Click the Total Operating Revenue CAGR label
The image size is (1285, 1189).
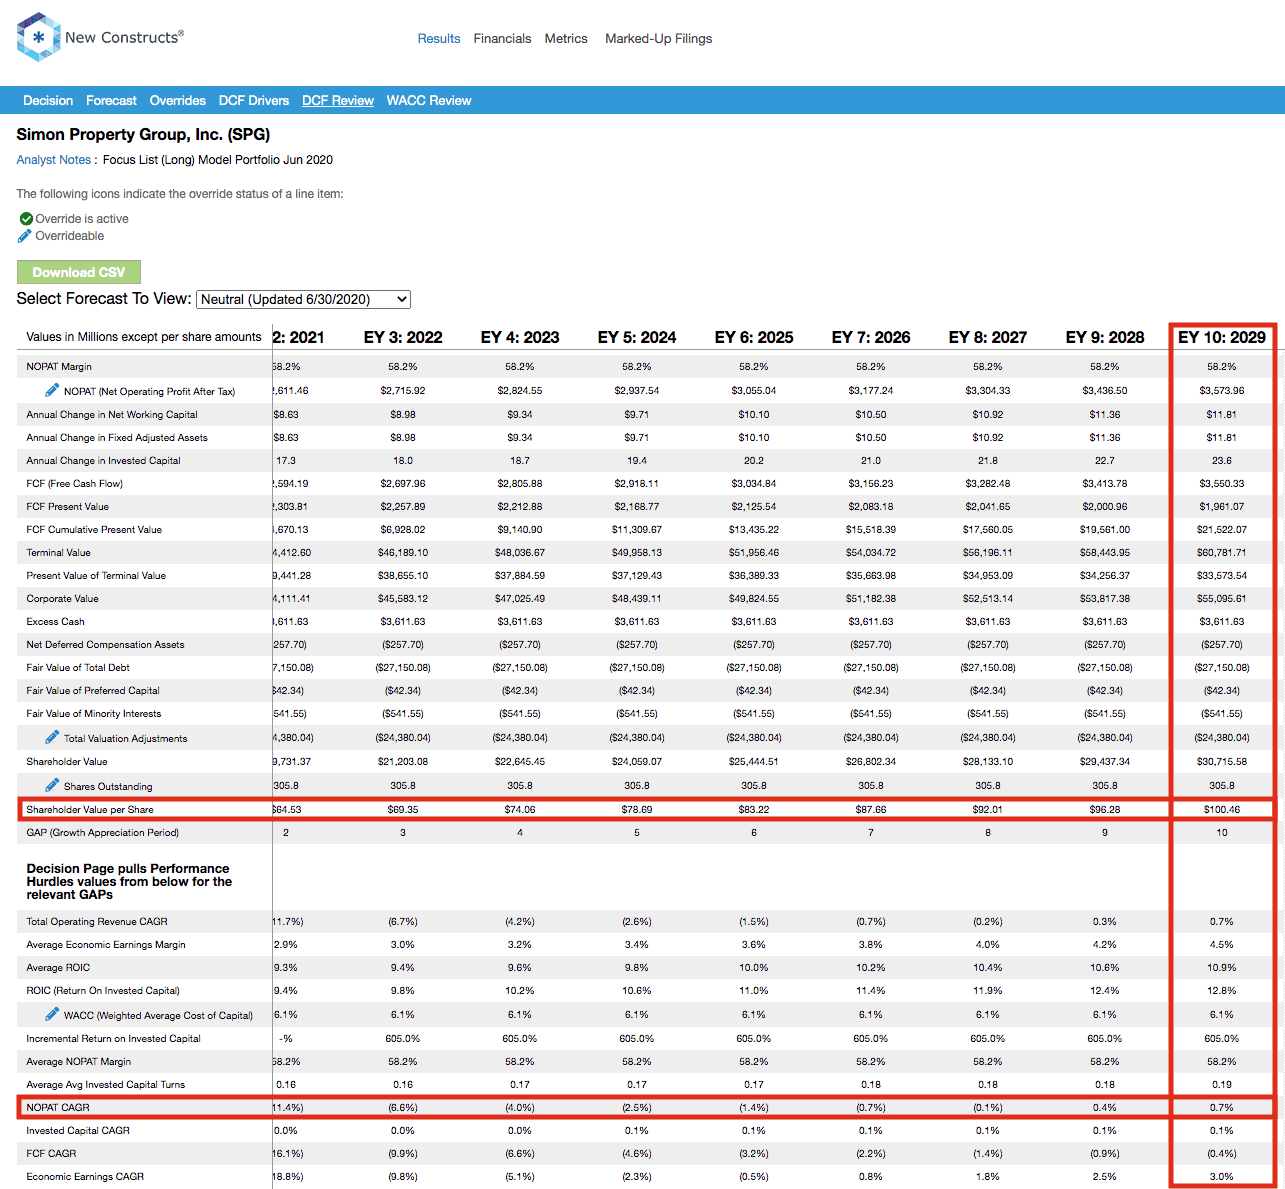tap(97, 922)
